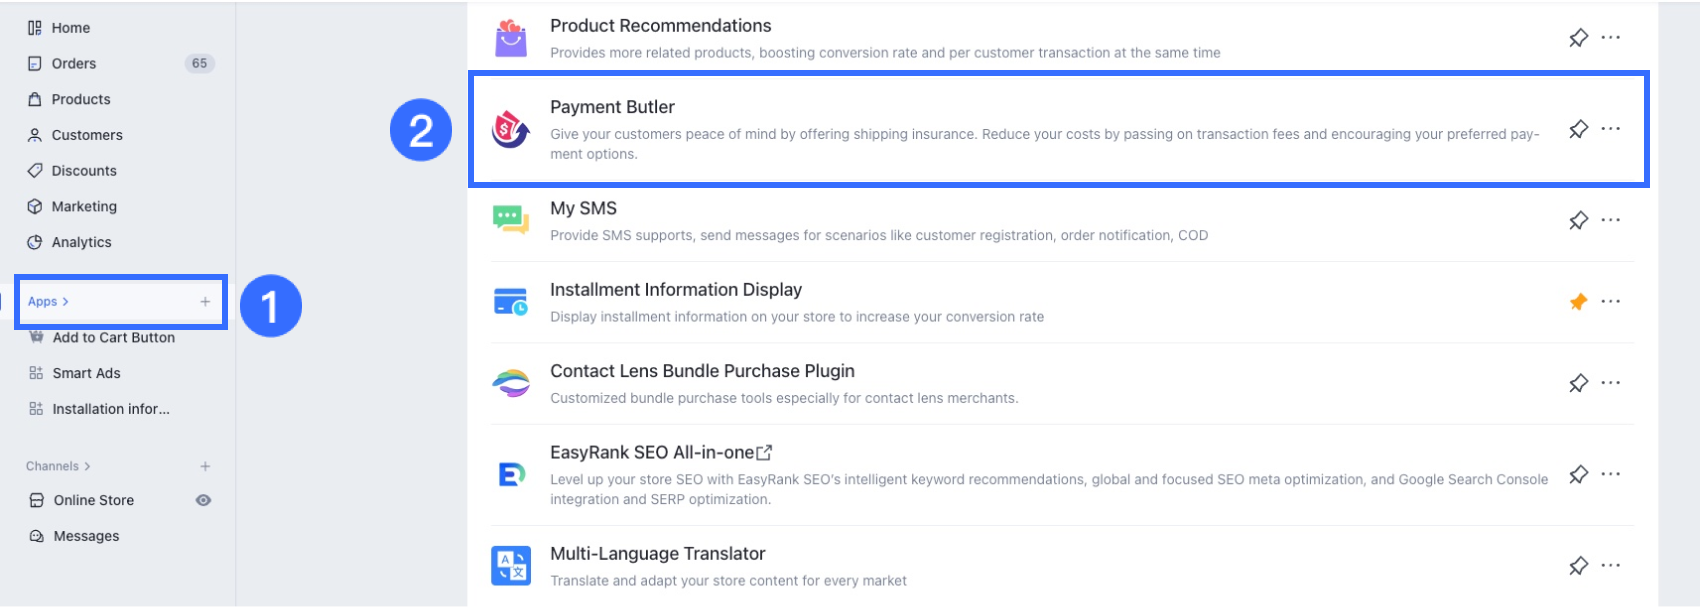This screenshot has width=1700, height=607.
Task: Pin the Payment Butler app
Action: point(1578,129)
